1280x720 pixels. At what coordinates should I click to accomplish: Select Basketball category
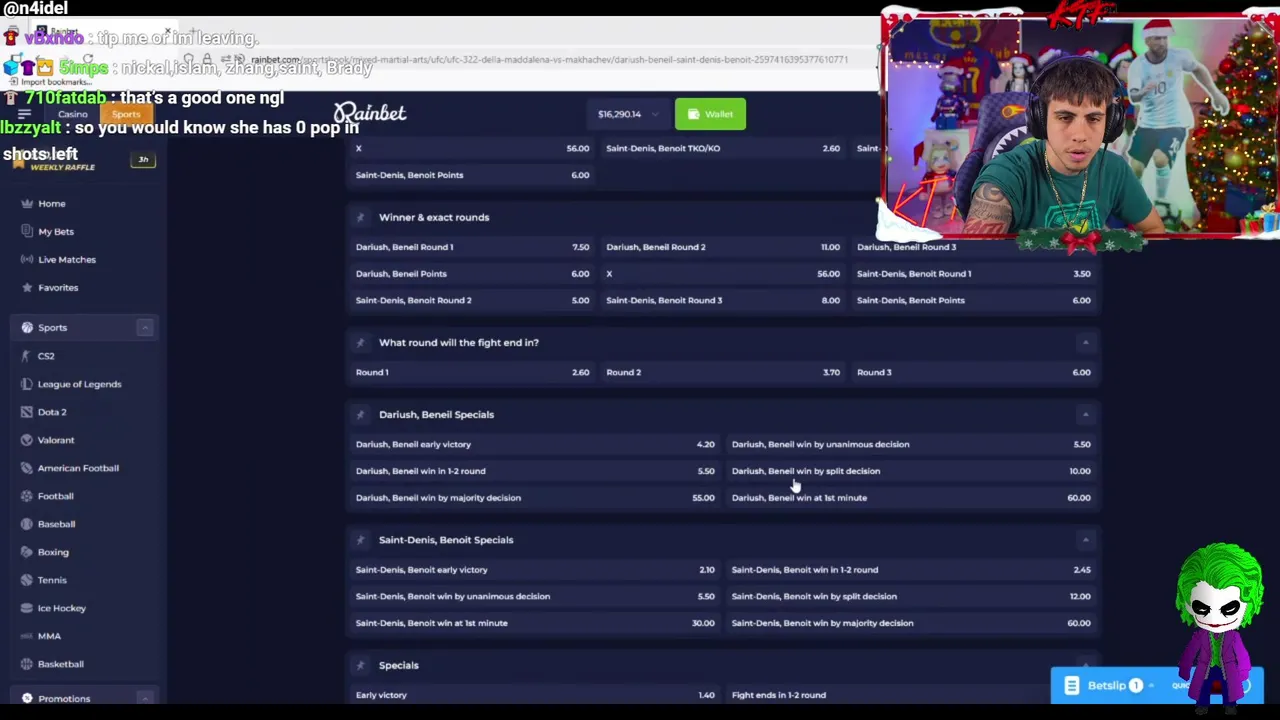(x=60, y=664)
